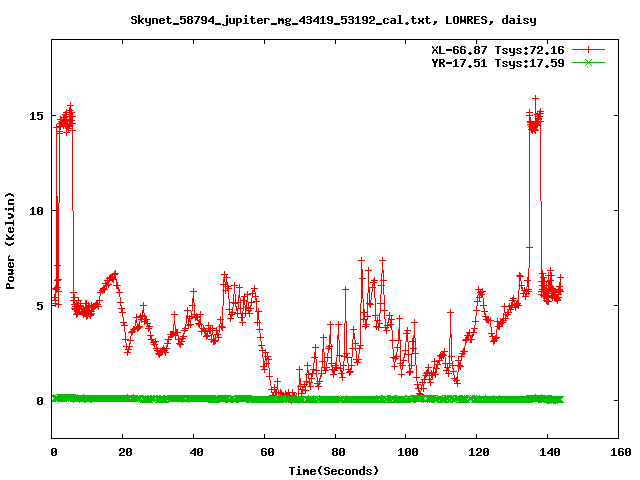640x480 pixels.
Task: Click the y-axis tick label 15
Action: click(x=36, y=116)
